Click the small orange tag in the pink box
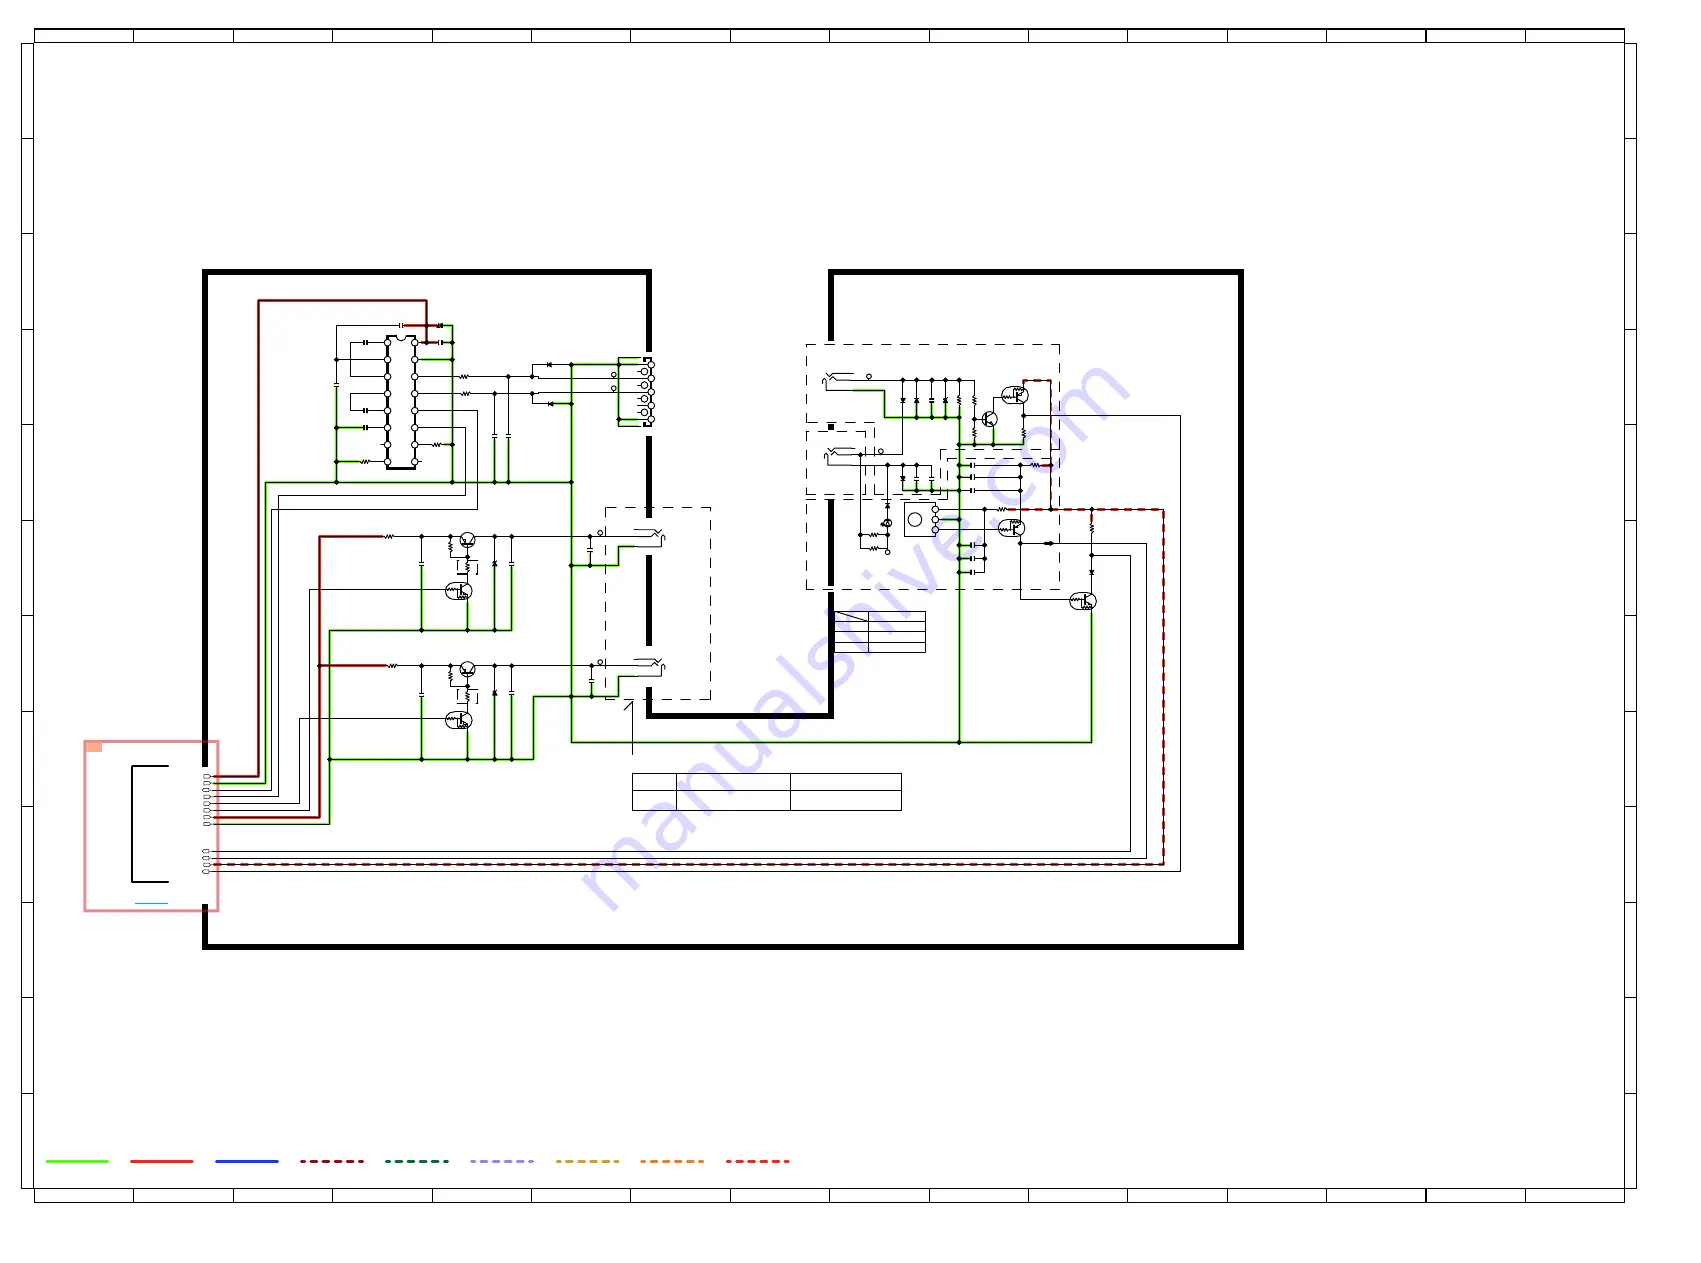1701x1263 pixels. point(94,747)
